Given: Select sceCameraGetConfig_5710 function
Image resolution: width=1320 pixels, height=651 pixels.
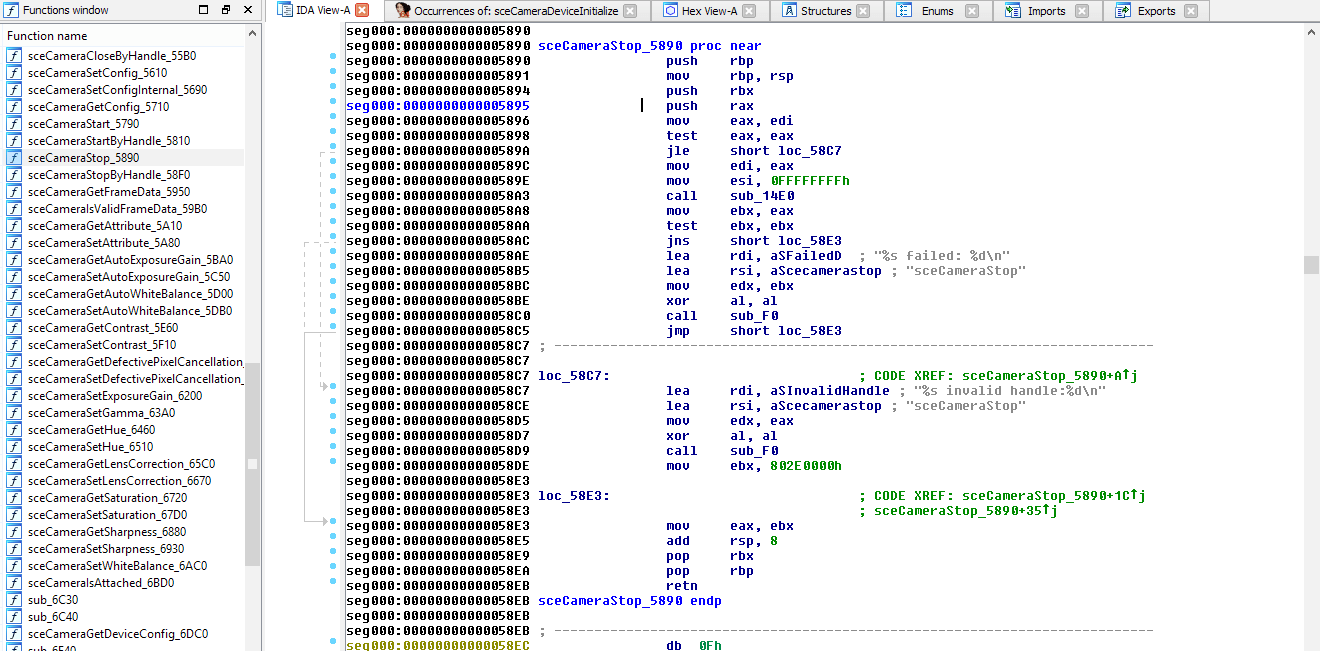Looking at the screenshot, I should coord(99,107).
